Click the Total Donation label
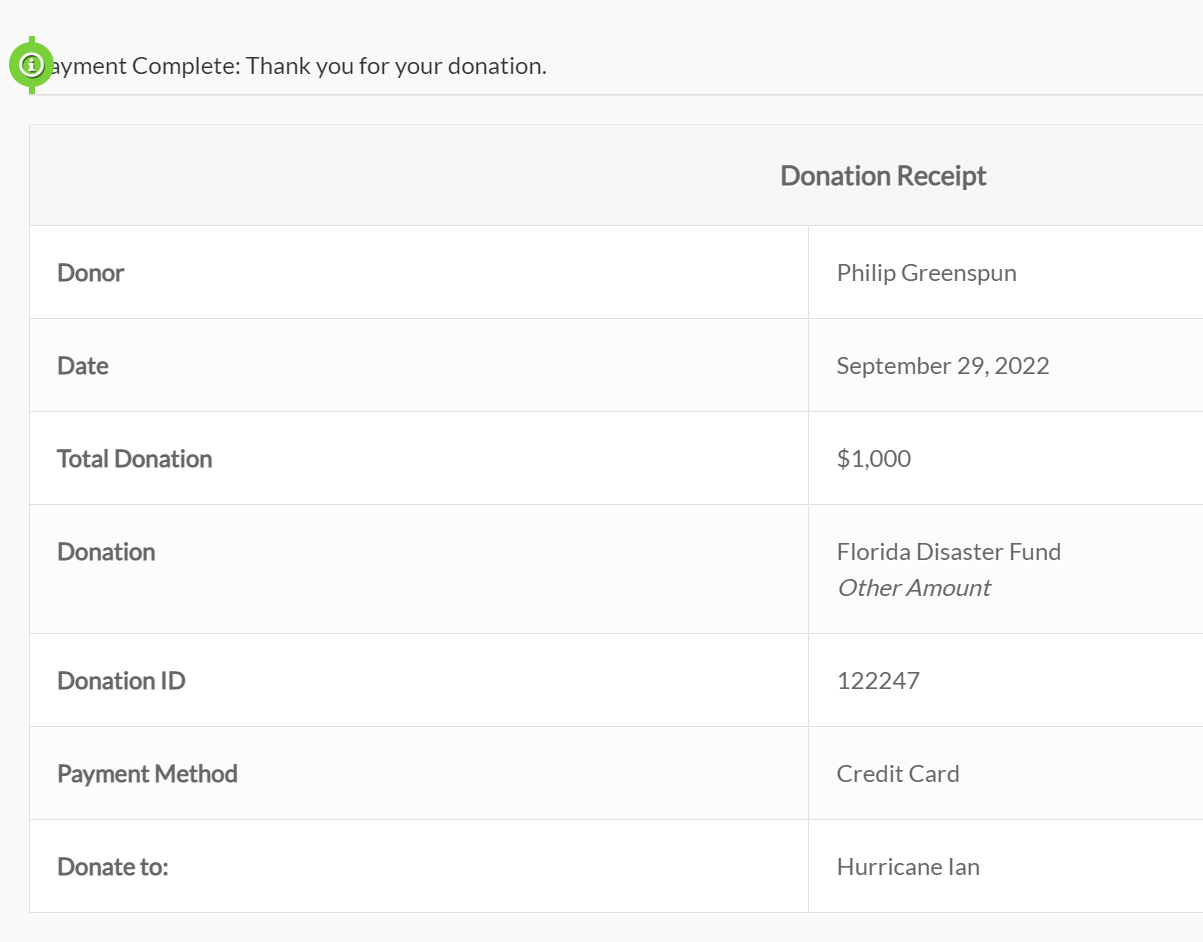Image resolution: width=1203 pixels, height=942 pixels. (135, 459)
